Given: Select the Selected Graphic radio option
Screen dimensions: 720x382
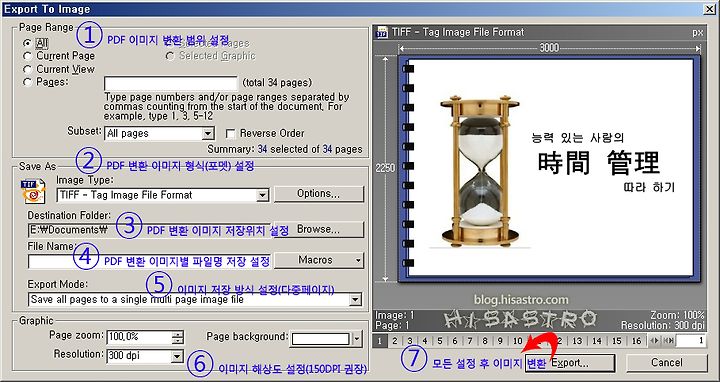Looking at the screenshot, I should (170, 56).
